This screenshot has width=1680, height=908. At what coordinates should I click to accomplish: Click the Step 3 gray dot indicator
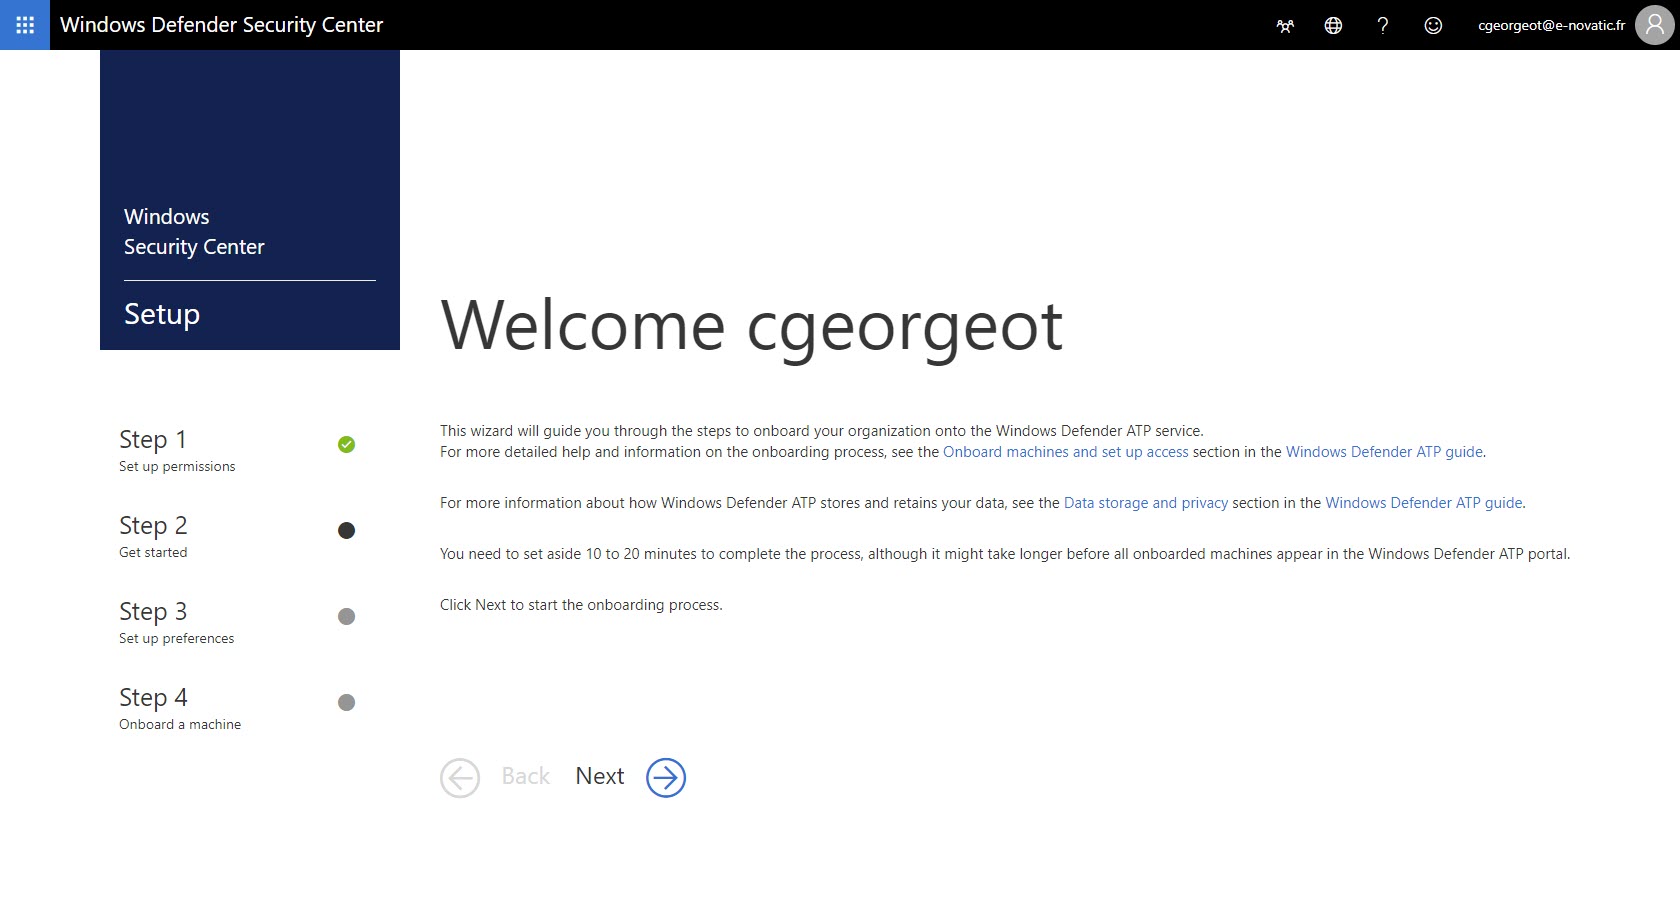[x=346, y=616]
